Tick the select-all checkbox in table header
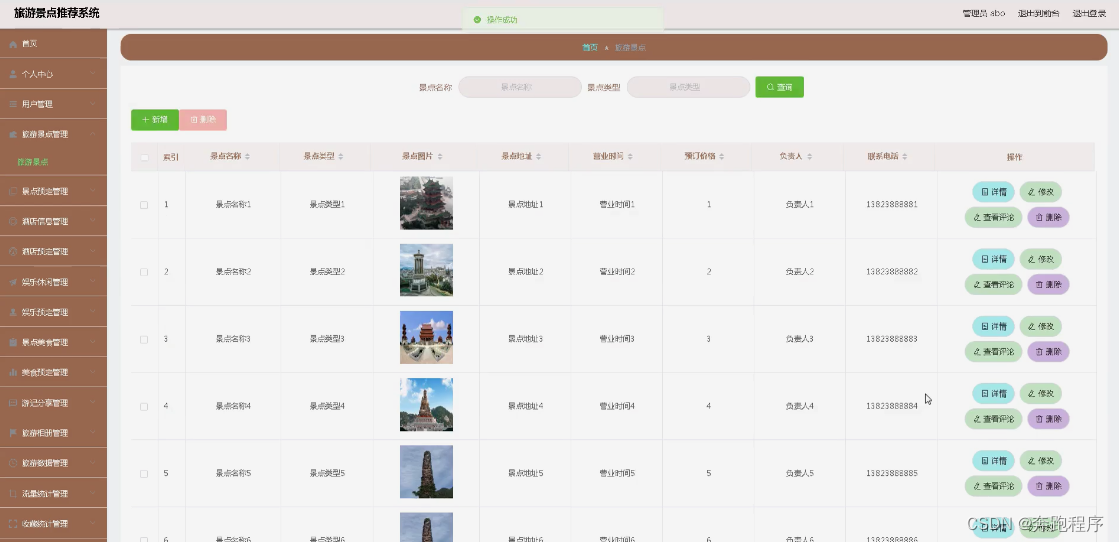Image resolution: width=1119 pixels, height=542 pixels. [x=144, y=157]
